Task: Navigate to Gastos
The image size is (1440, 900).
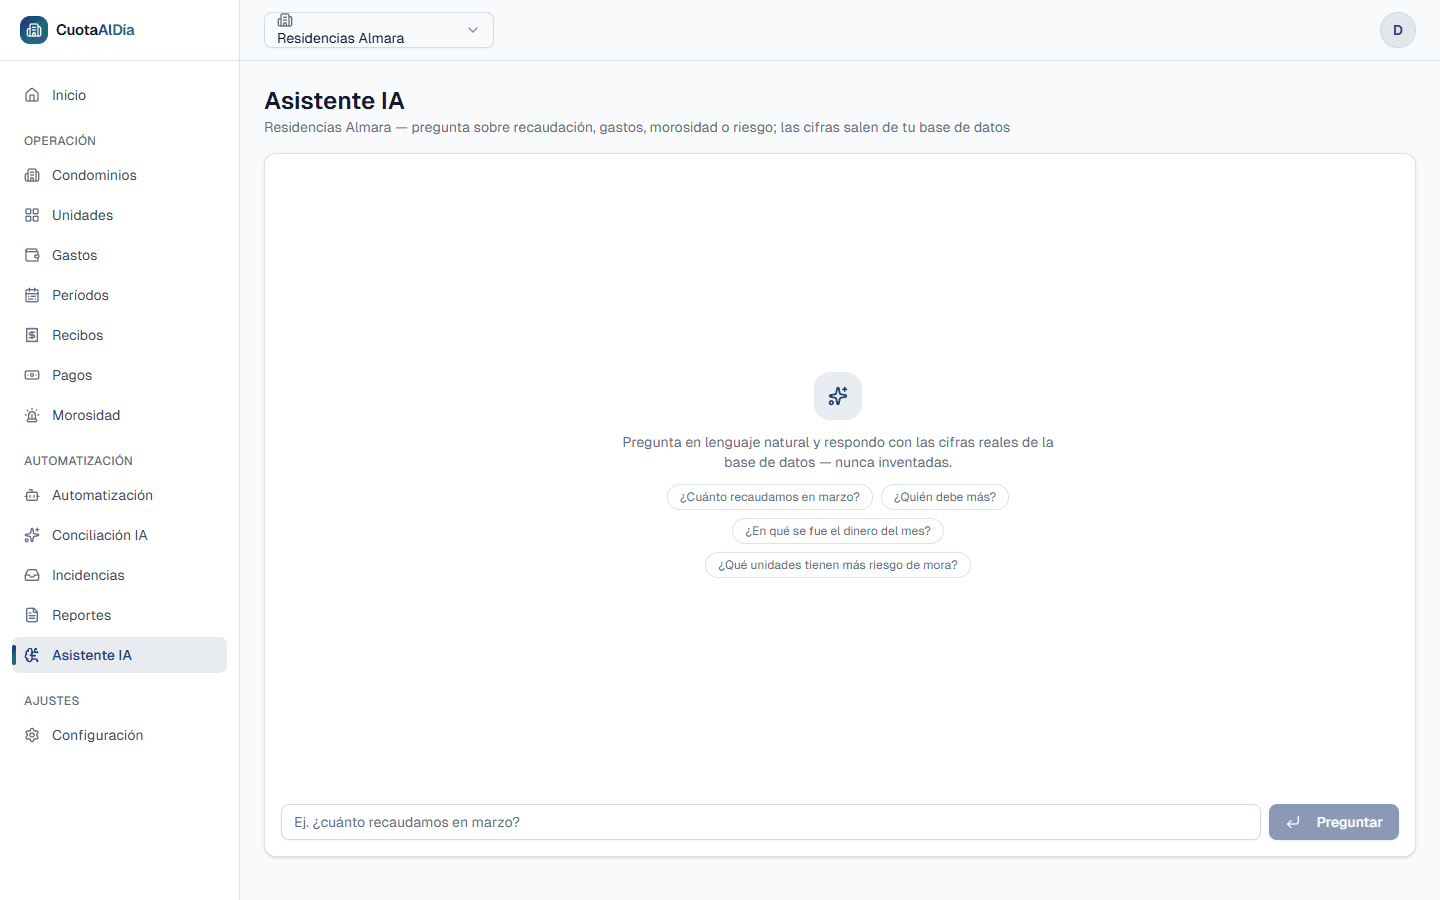Action: tap(120, 255)
